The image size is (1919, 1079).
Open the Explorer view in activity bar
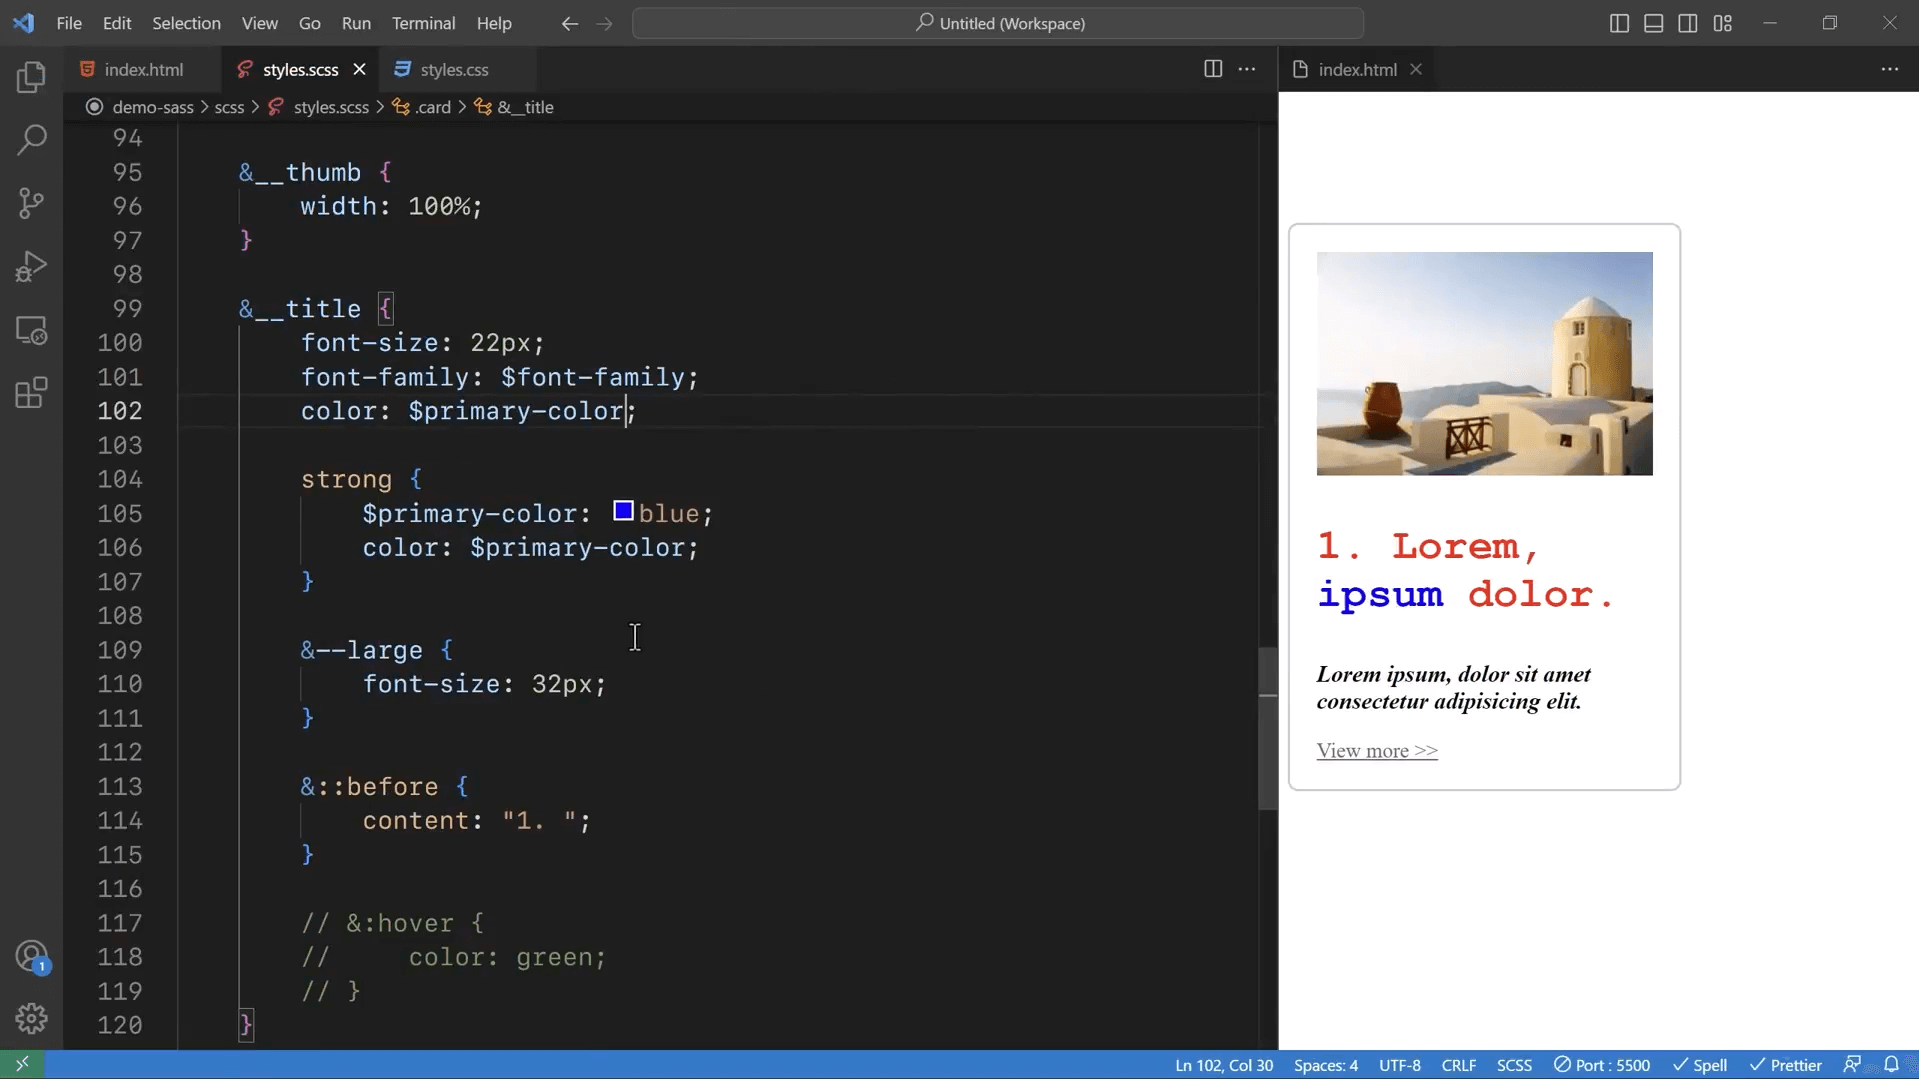tap(31, 77)
